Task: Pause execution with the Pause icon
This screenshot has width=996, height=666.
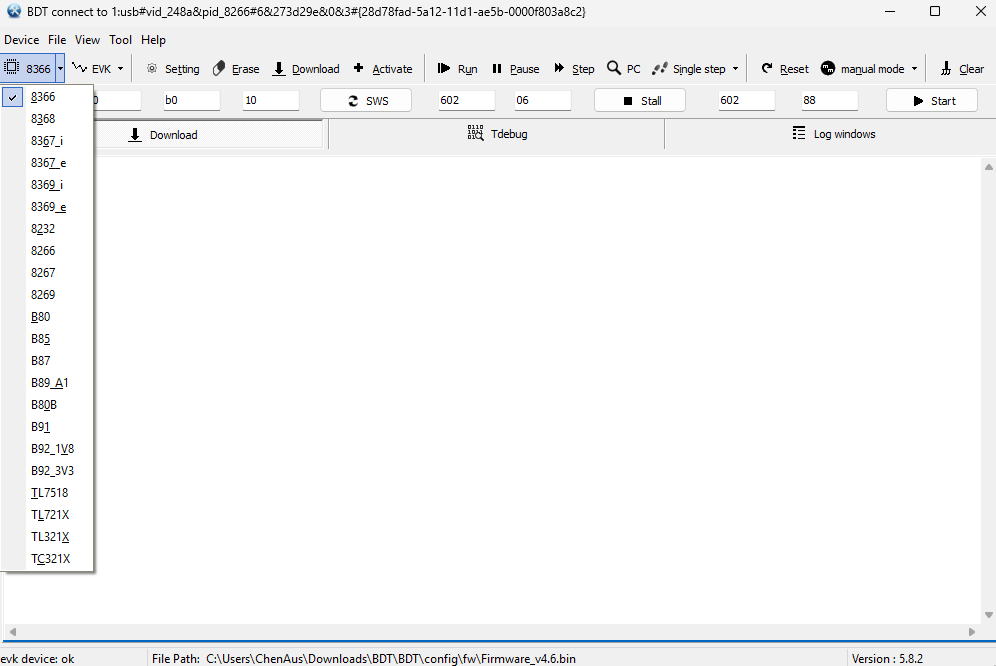Action: pos(497,69)
